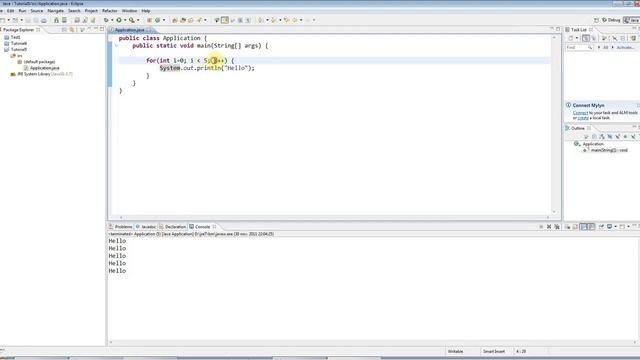Open the New Java Class dropdown arrow
The image size is (640, 360).
coord(164,20)
